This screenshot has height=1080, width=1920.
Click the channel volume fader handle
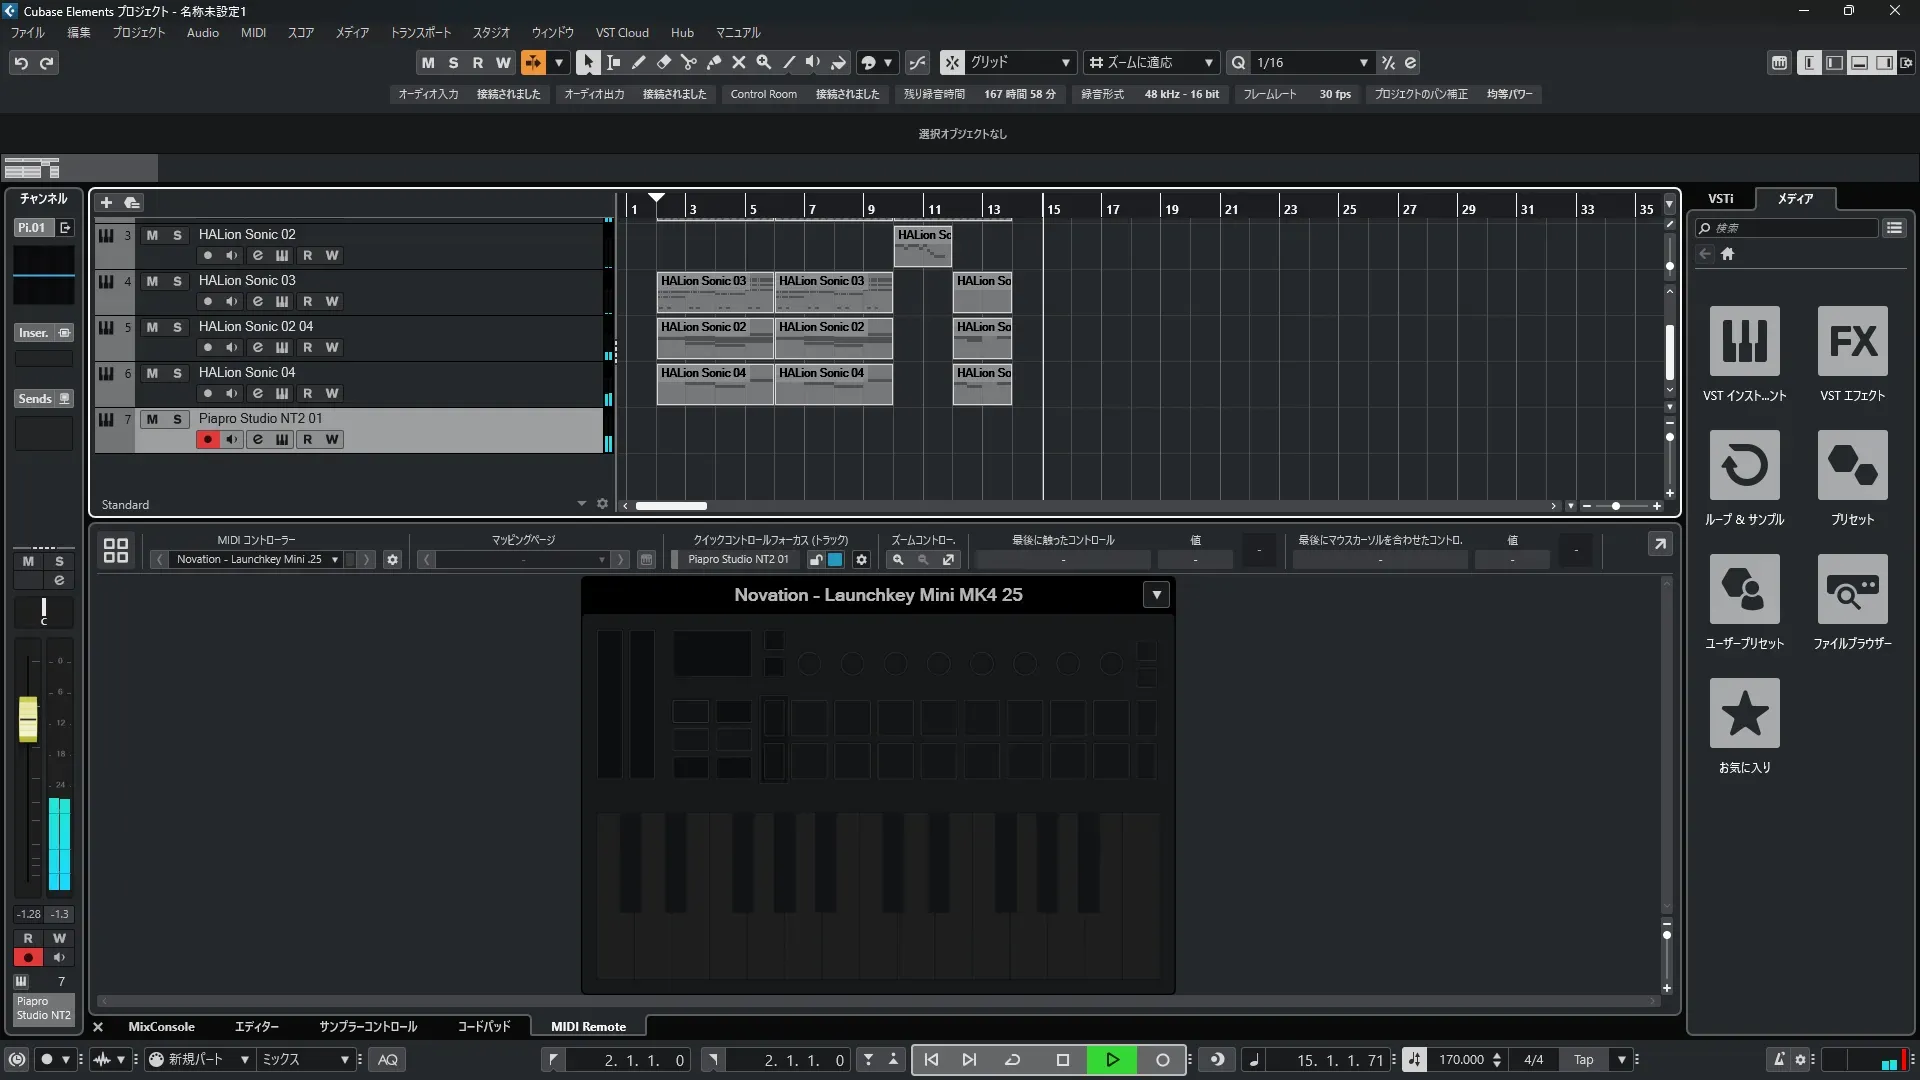28,718
